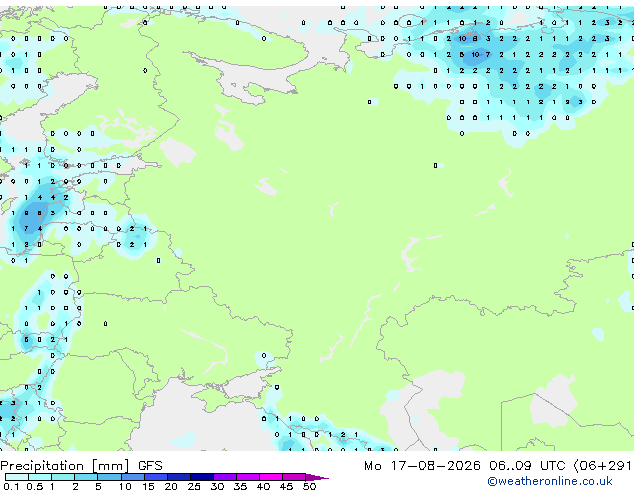Click the "Precipitation [mm]" legend title
Image resolution: width=634 pixels, height=490 pixels.
pyautogui.click(x=65, y=466)
